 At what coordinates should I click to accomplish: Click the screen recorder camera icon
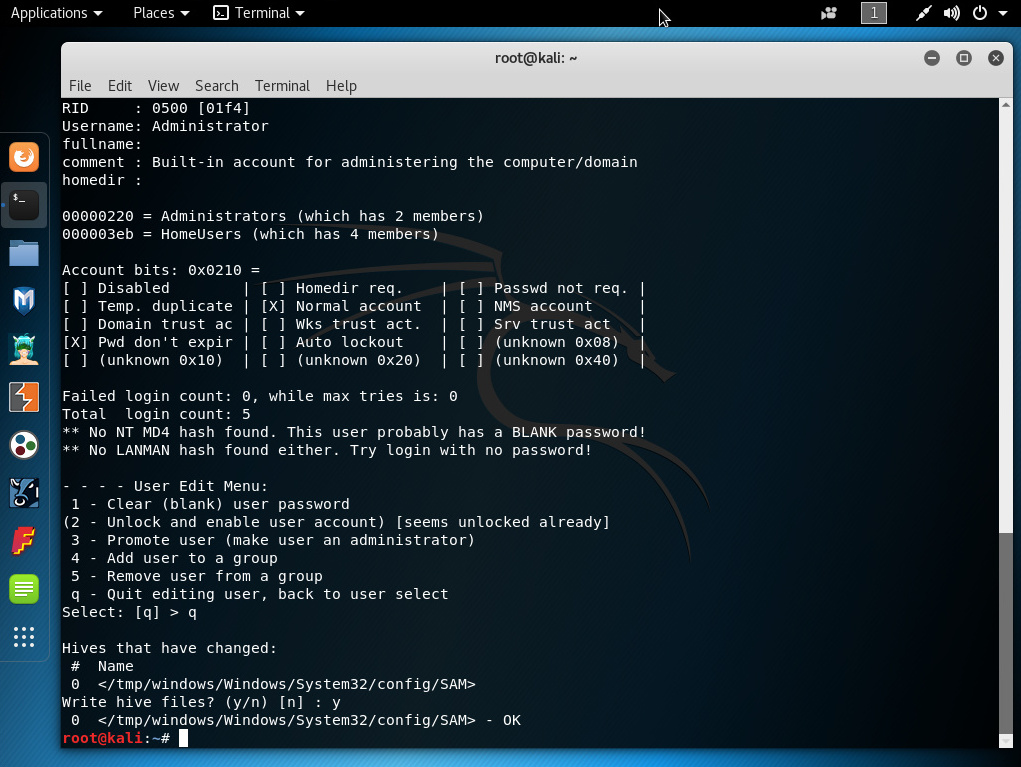point(828,13)
